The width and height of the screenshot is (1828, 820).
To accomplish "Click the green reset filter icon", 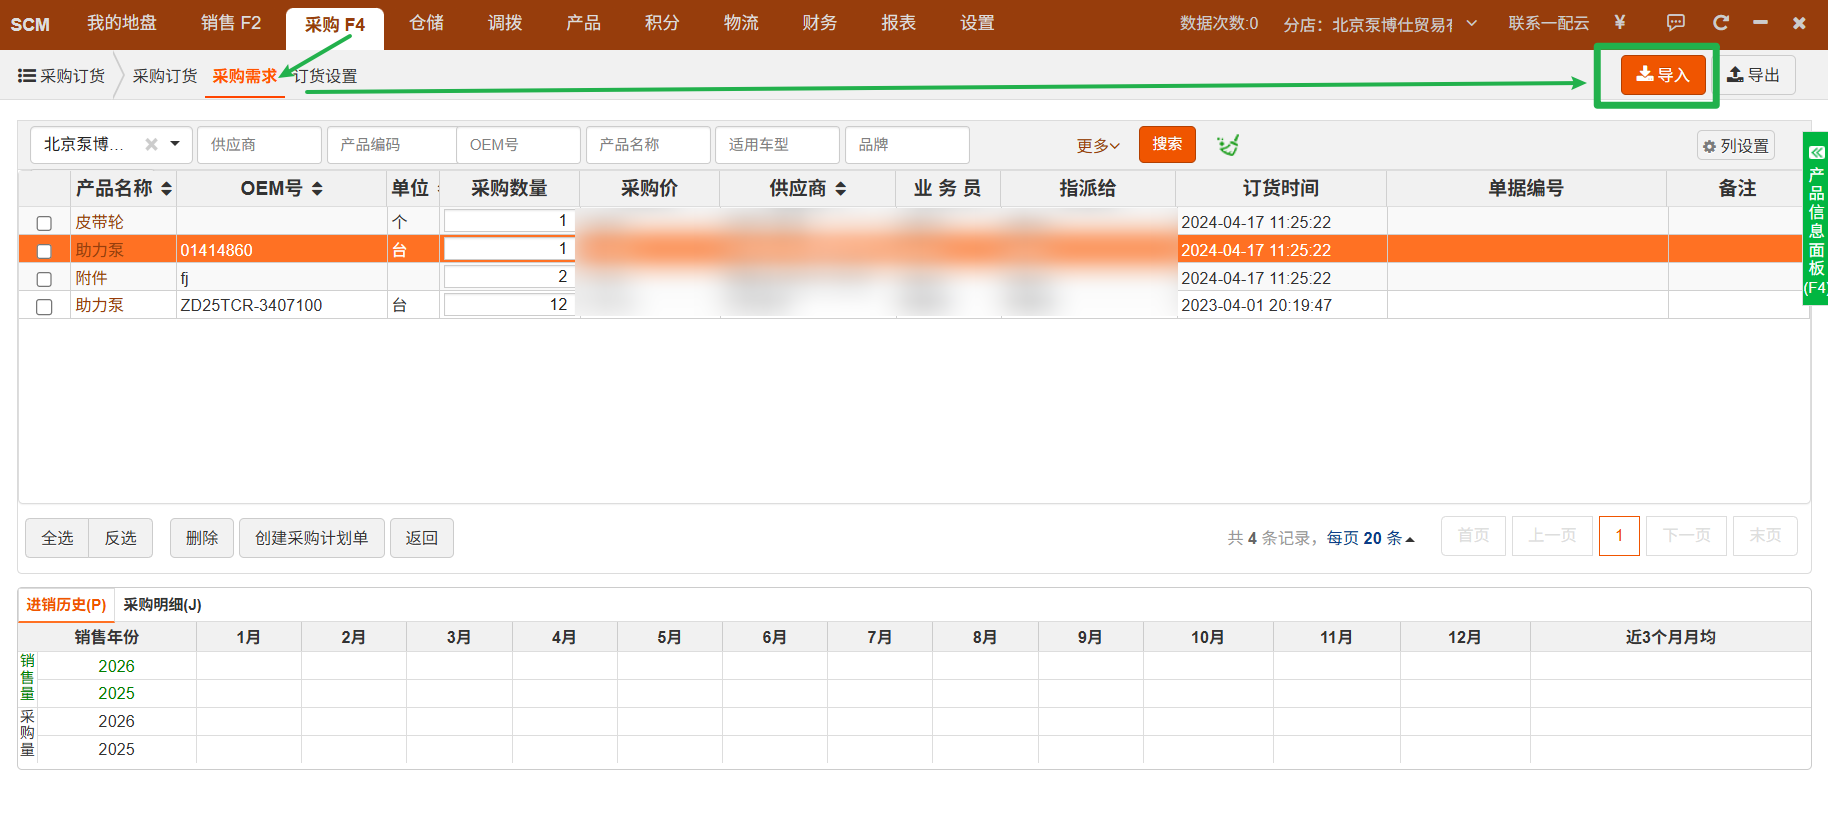I will click(1228, 145).
